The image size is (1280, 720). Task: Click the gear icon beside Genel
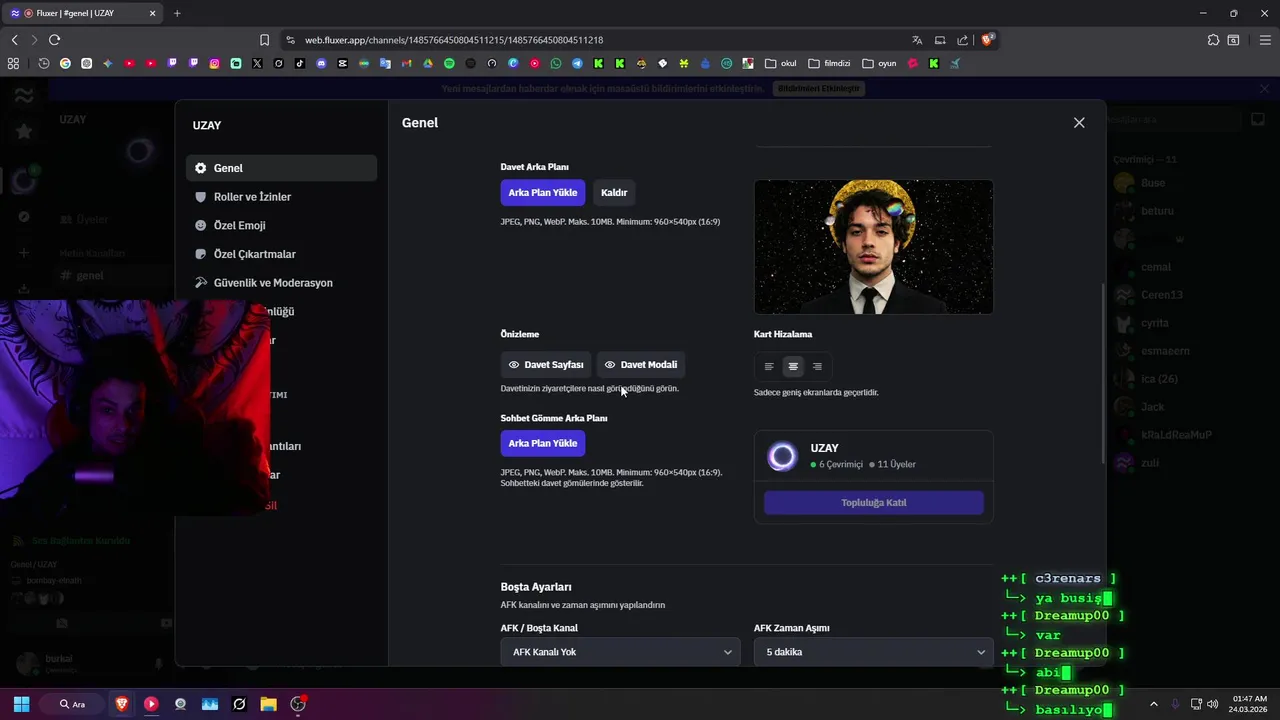tap(201, 168)
